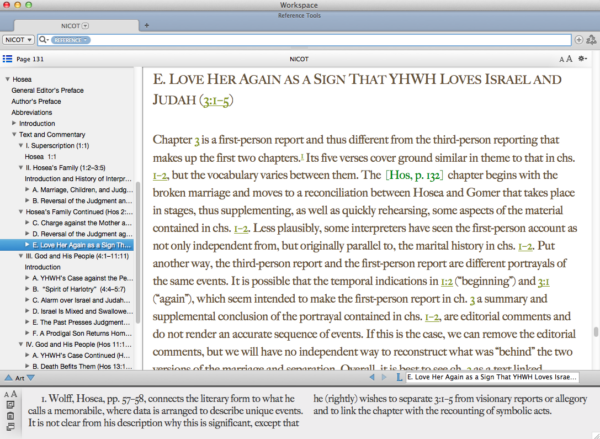Click the add-to-search plus icon at right
Image resolution: width=600 pixels, height=439 pixels.
click(578, 40)
